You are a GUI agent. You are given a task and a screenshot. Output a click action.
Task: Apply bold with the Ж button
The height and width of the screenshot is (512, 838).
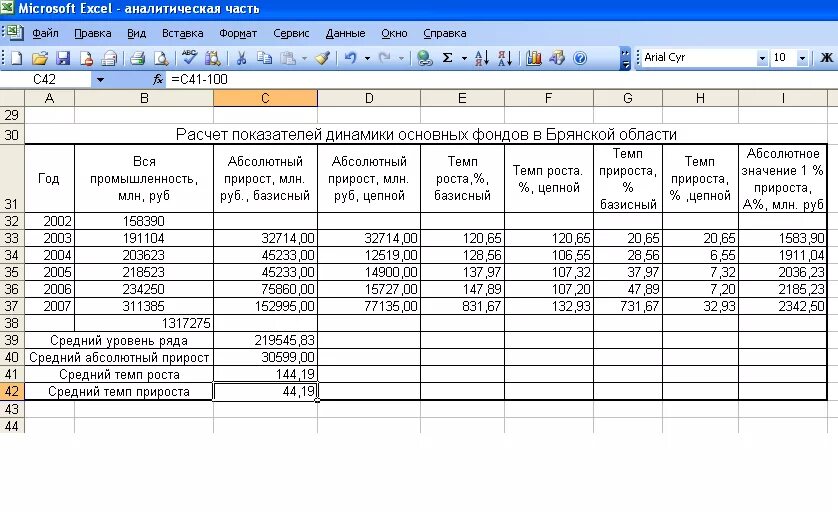pos(826,57)
